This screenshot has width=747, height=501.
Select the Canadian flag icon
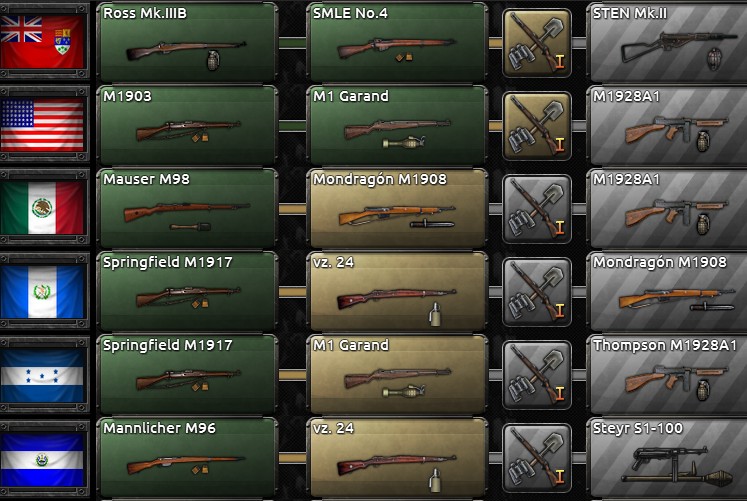(42, 41)
